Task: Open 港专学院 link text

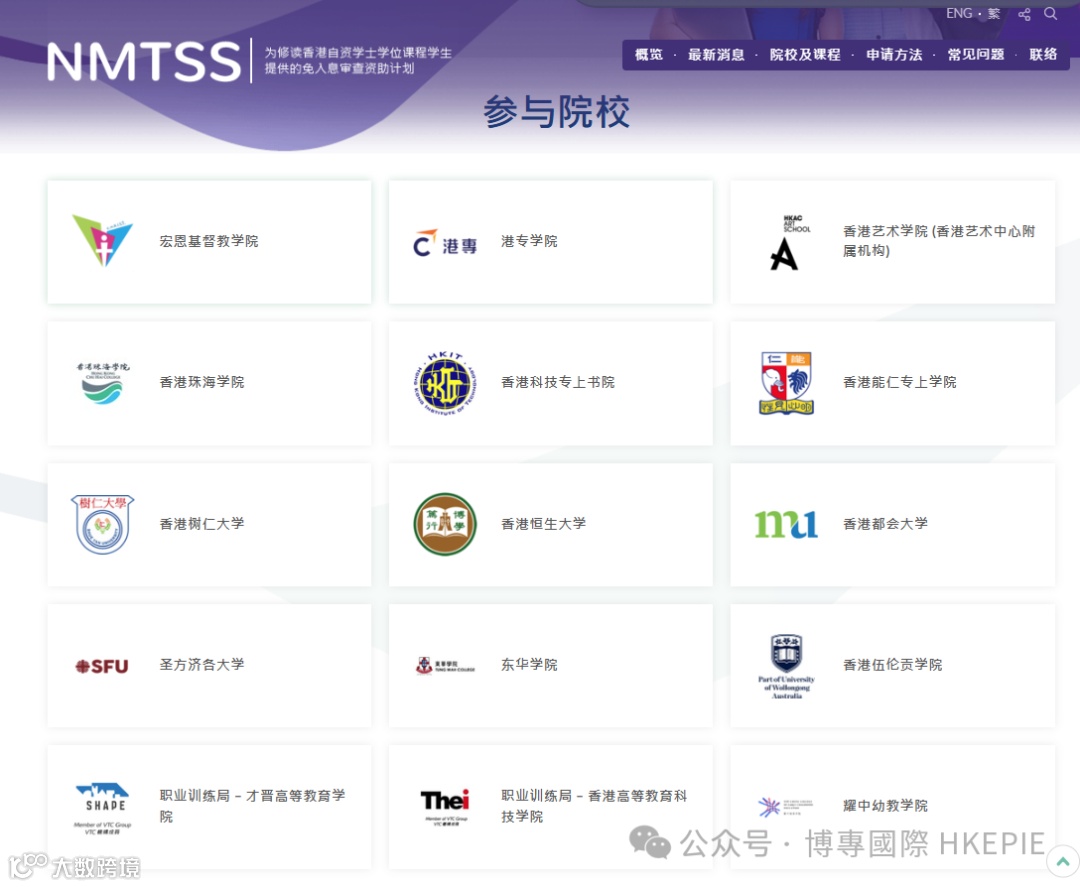Action: coord(529,241)
